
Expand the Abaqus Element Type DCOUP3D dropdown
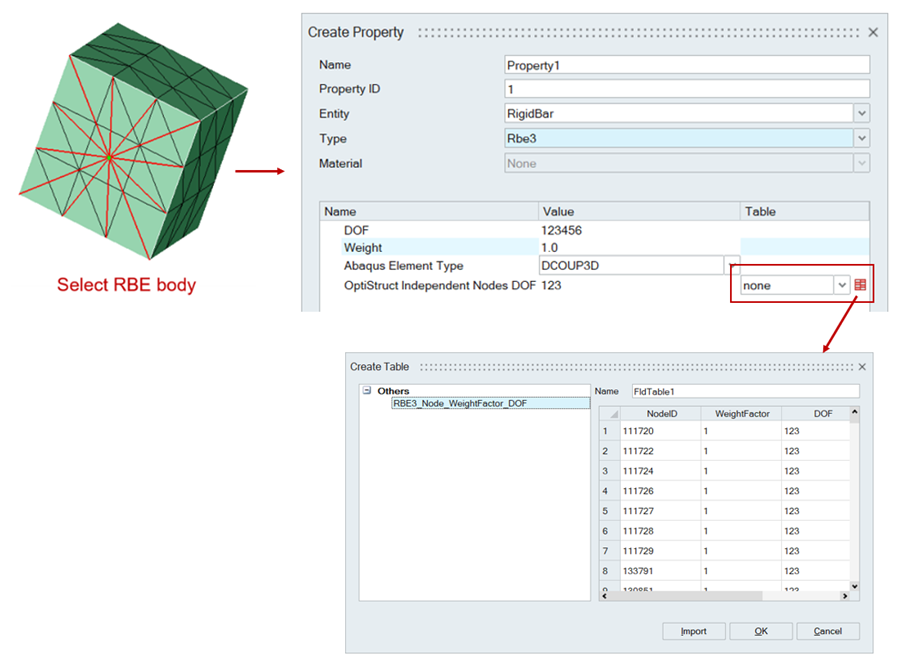click(733, 265)
